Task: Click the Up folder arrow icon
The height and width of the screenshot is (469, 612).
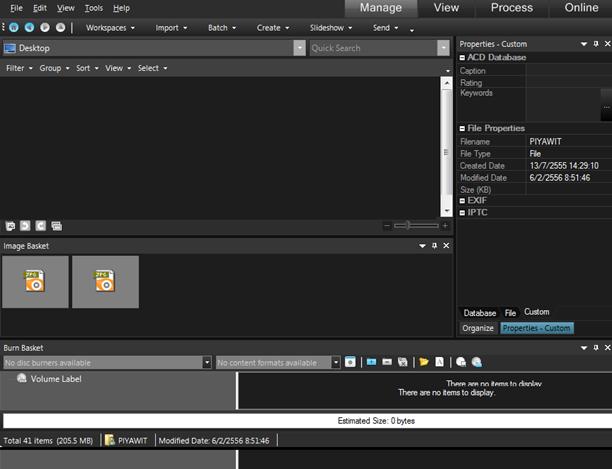Action: 60,27
